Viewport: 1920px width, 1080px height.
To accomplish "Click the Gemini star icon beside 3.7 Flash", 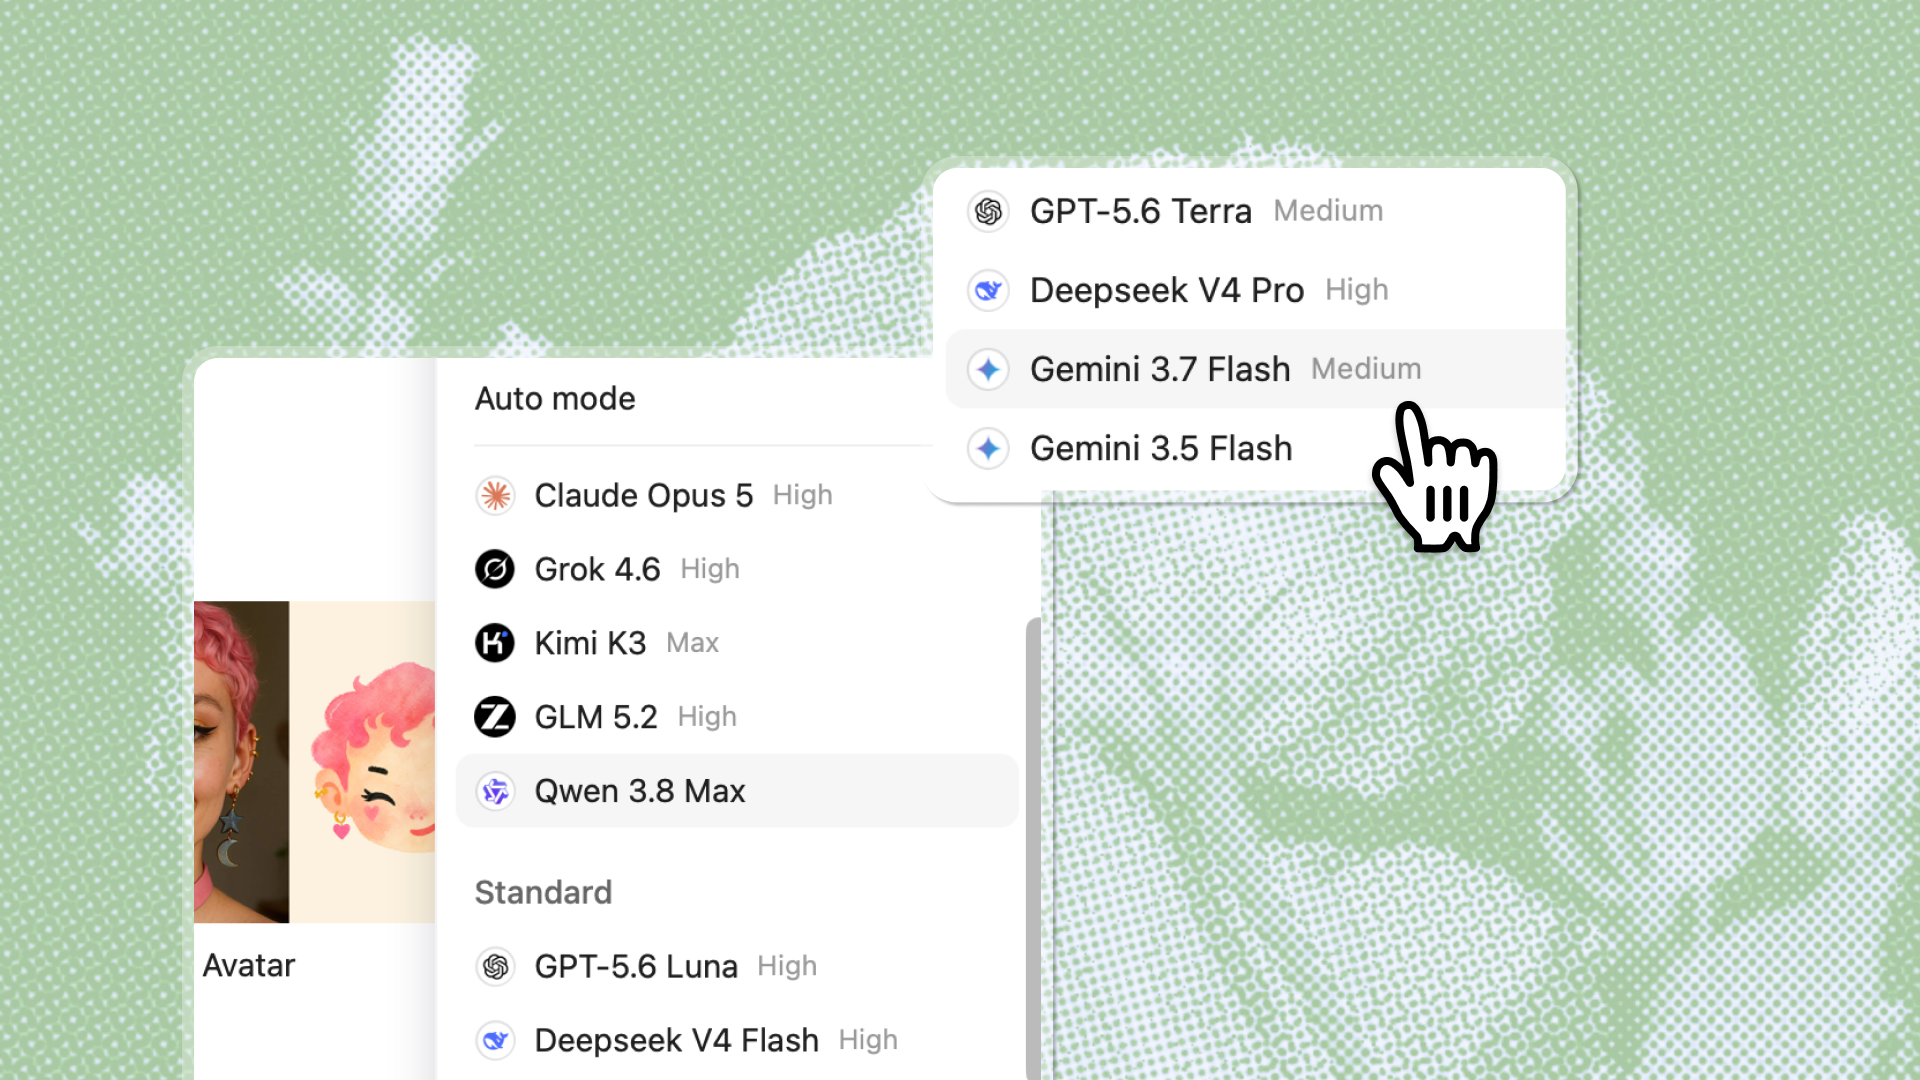I will pos(989,369).
